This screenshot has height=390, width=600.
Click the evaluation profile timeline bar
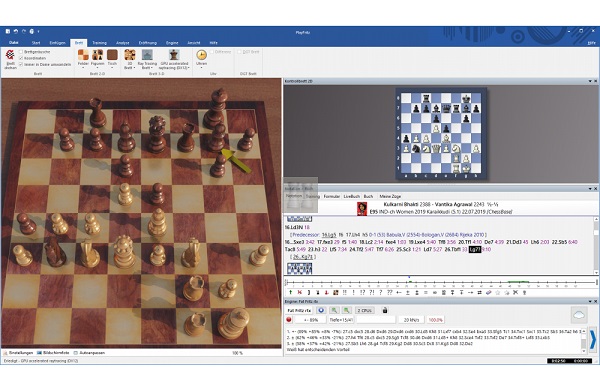point(440,283)
